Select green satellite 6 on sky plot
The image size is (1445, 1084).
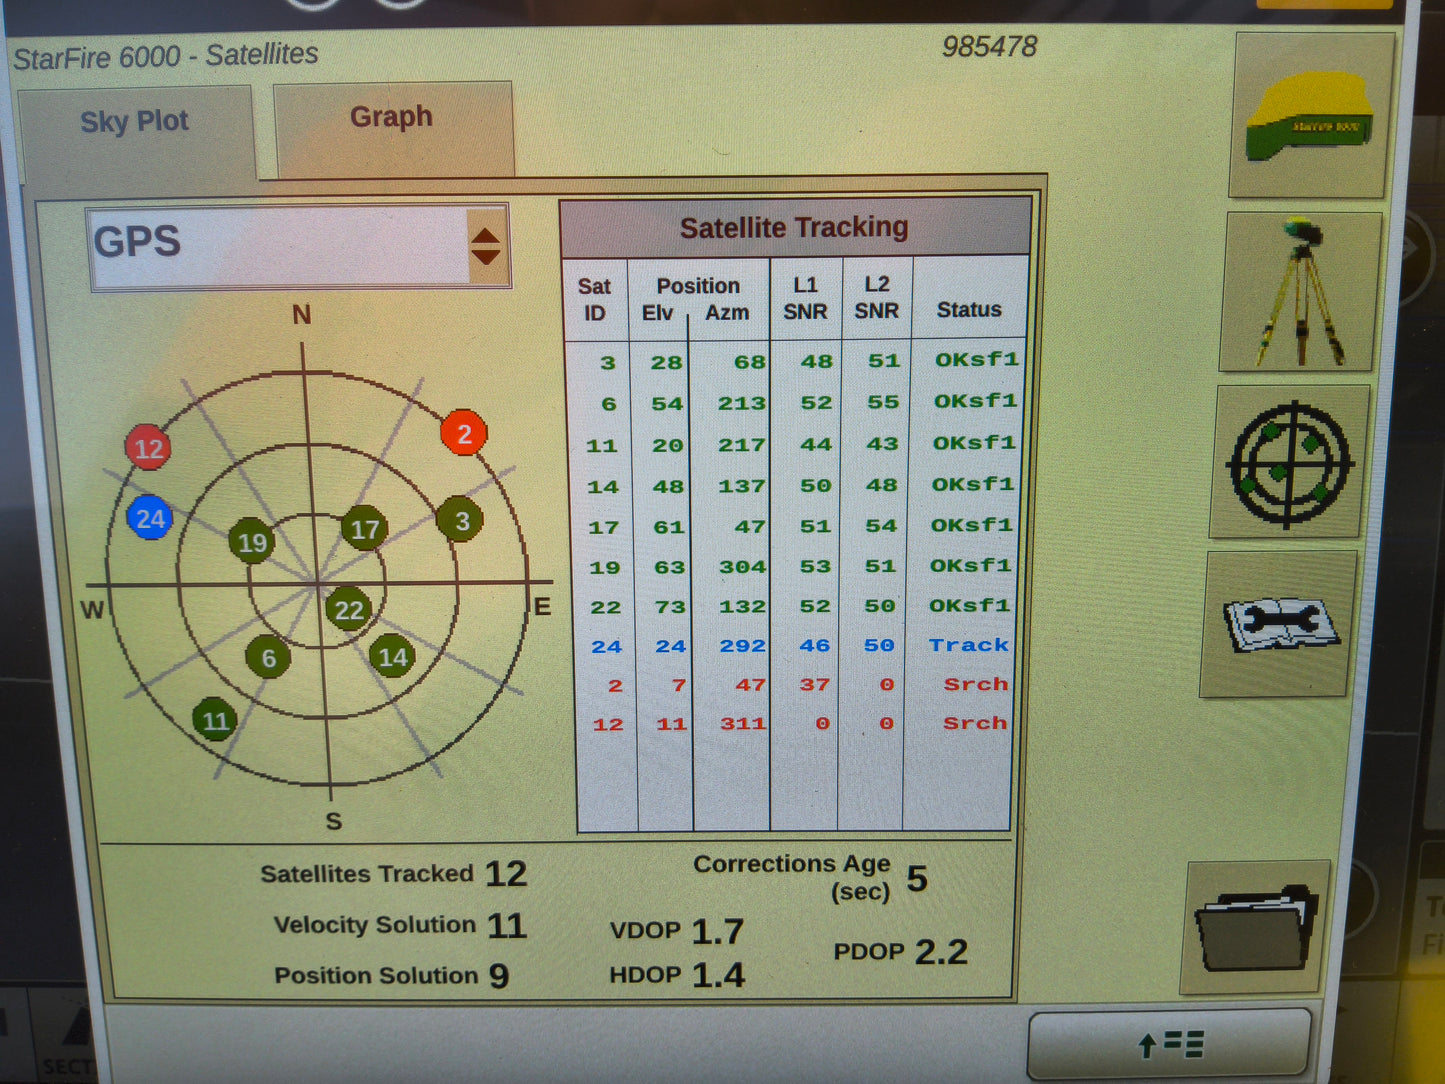click(268, 658)
